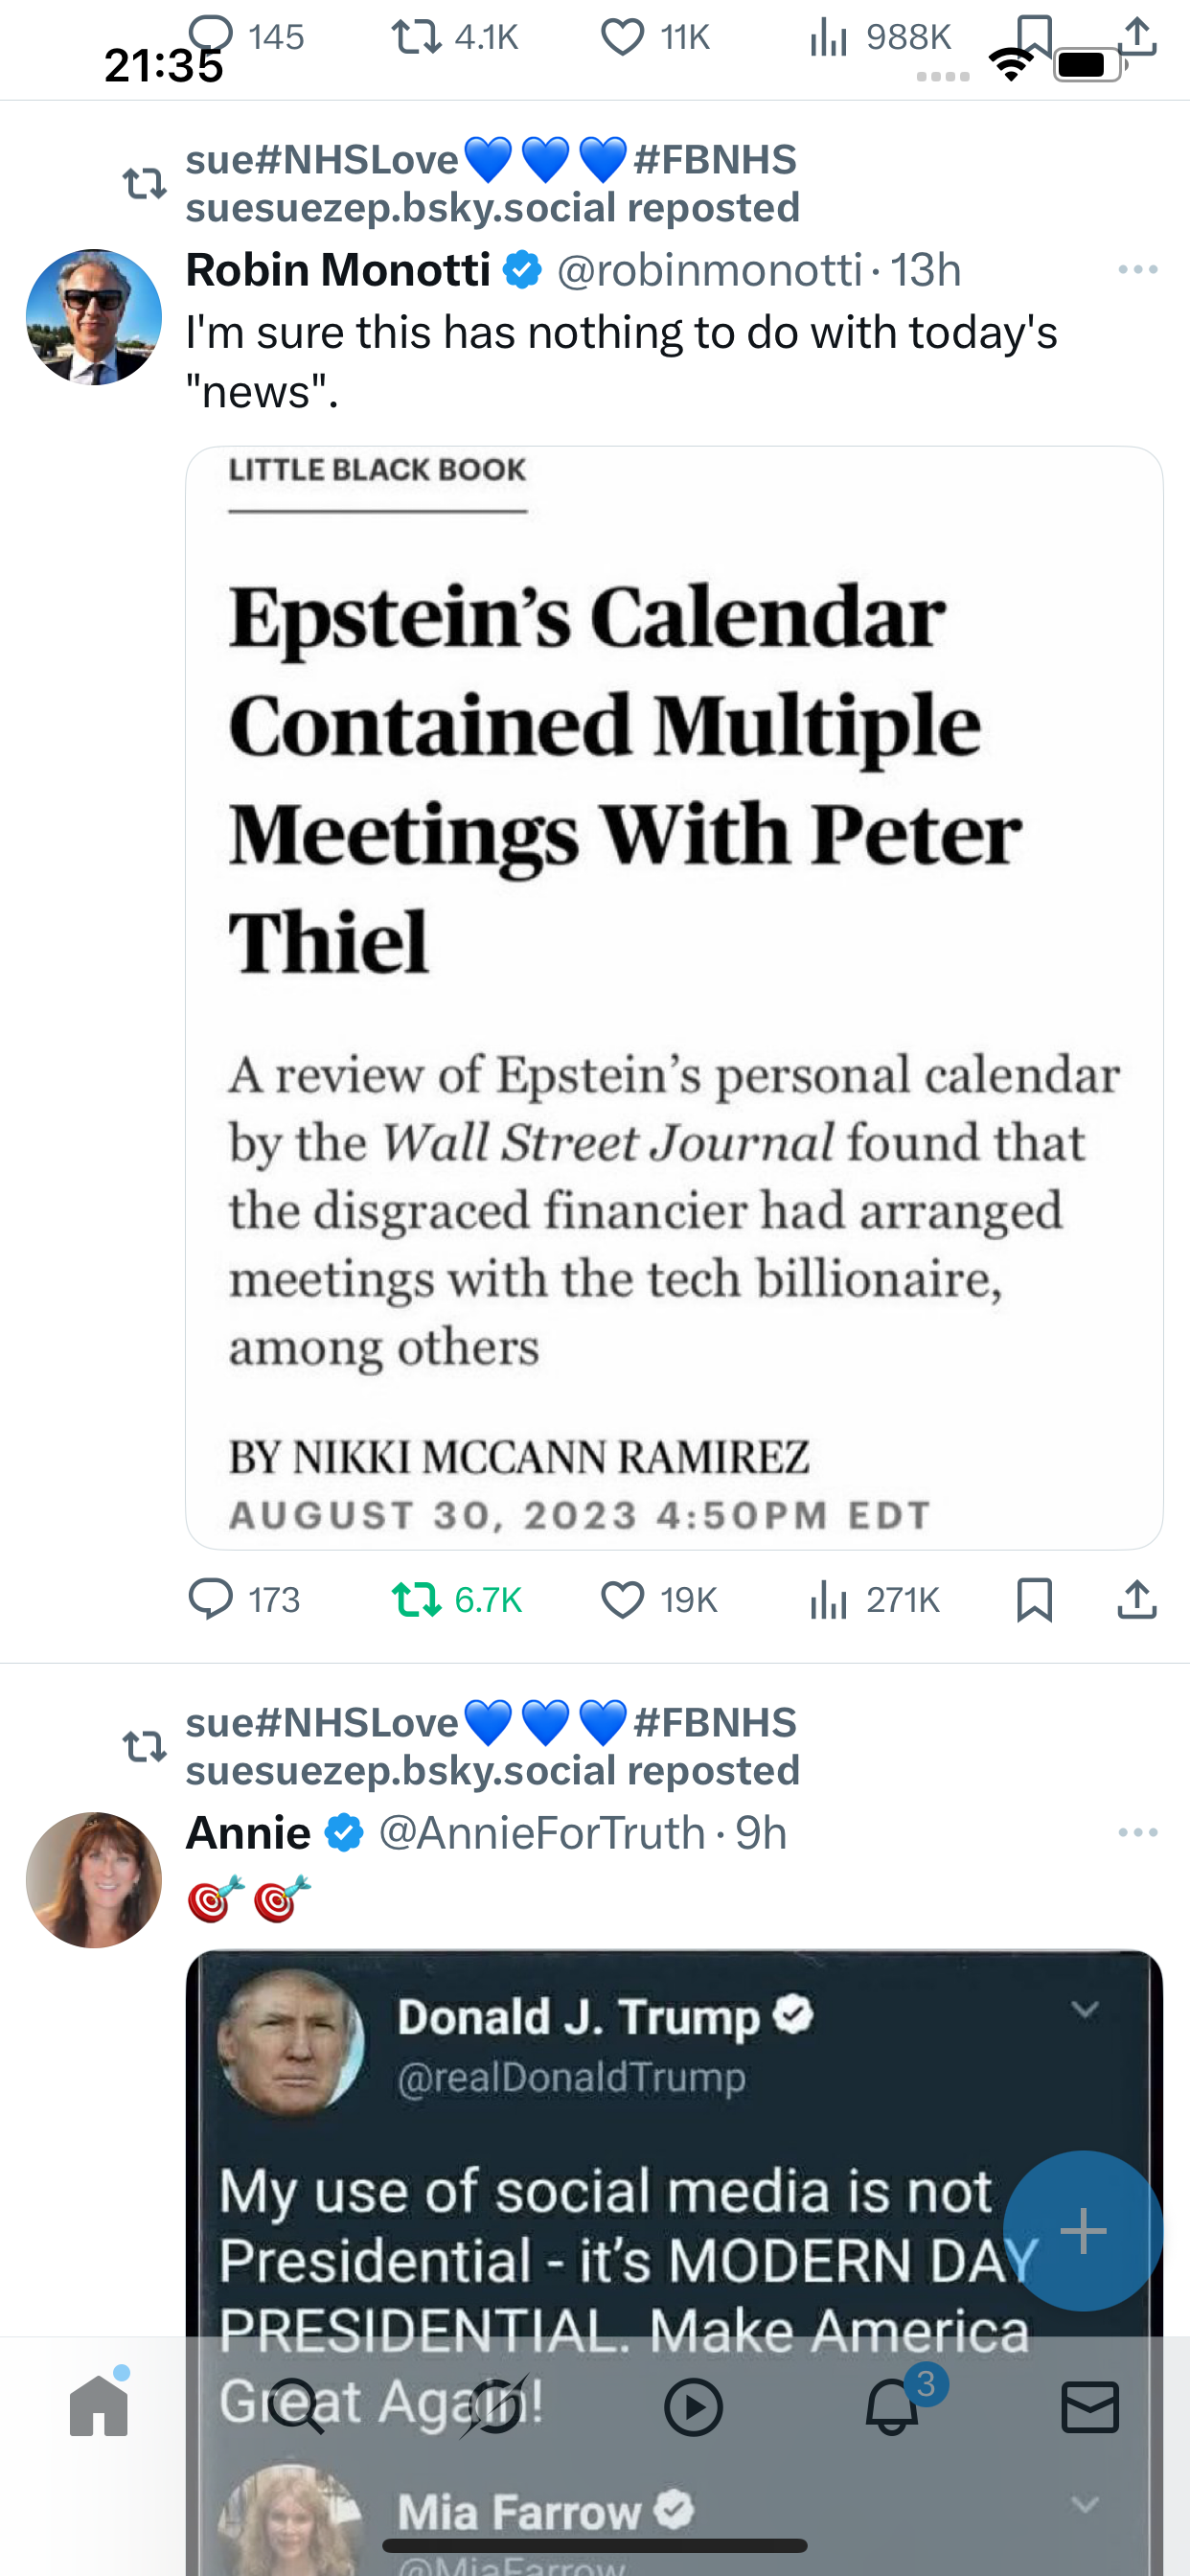1190x2576 pixels.
Task: Expand chevron on embedded Donald J. Trump tweet
Action: click(x=1085, y=2009)
